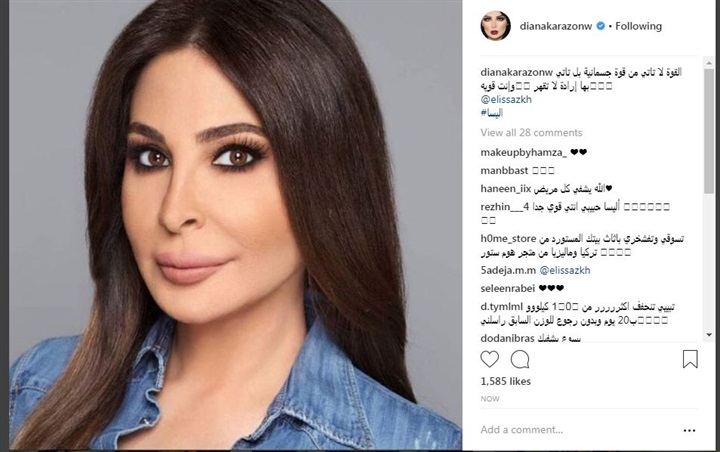Image resolution: width=720 pixels, height=452 pixels.
Task: Open h0me_store commenter profile
Action: (508, 239)
